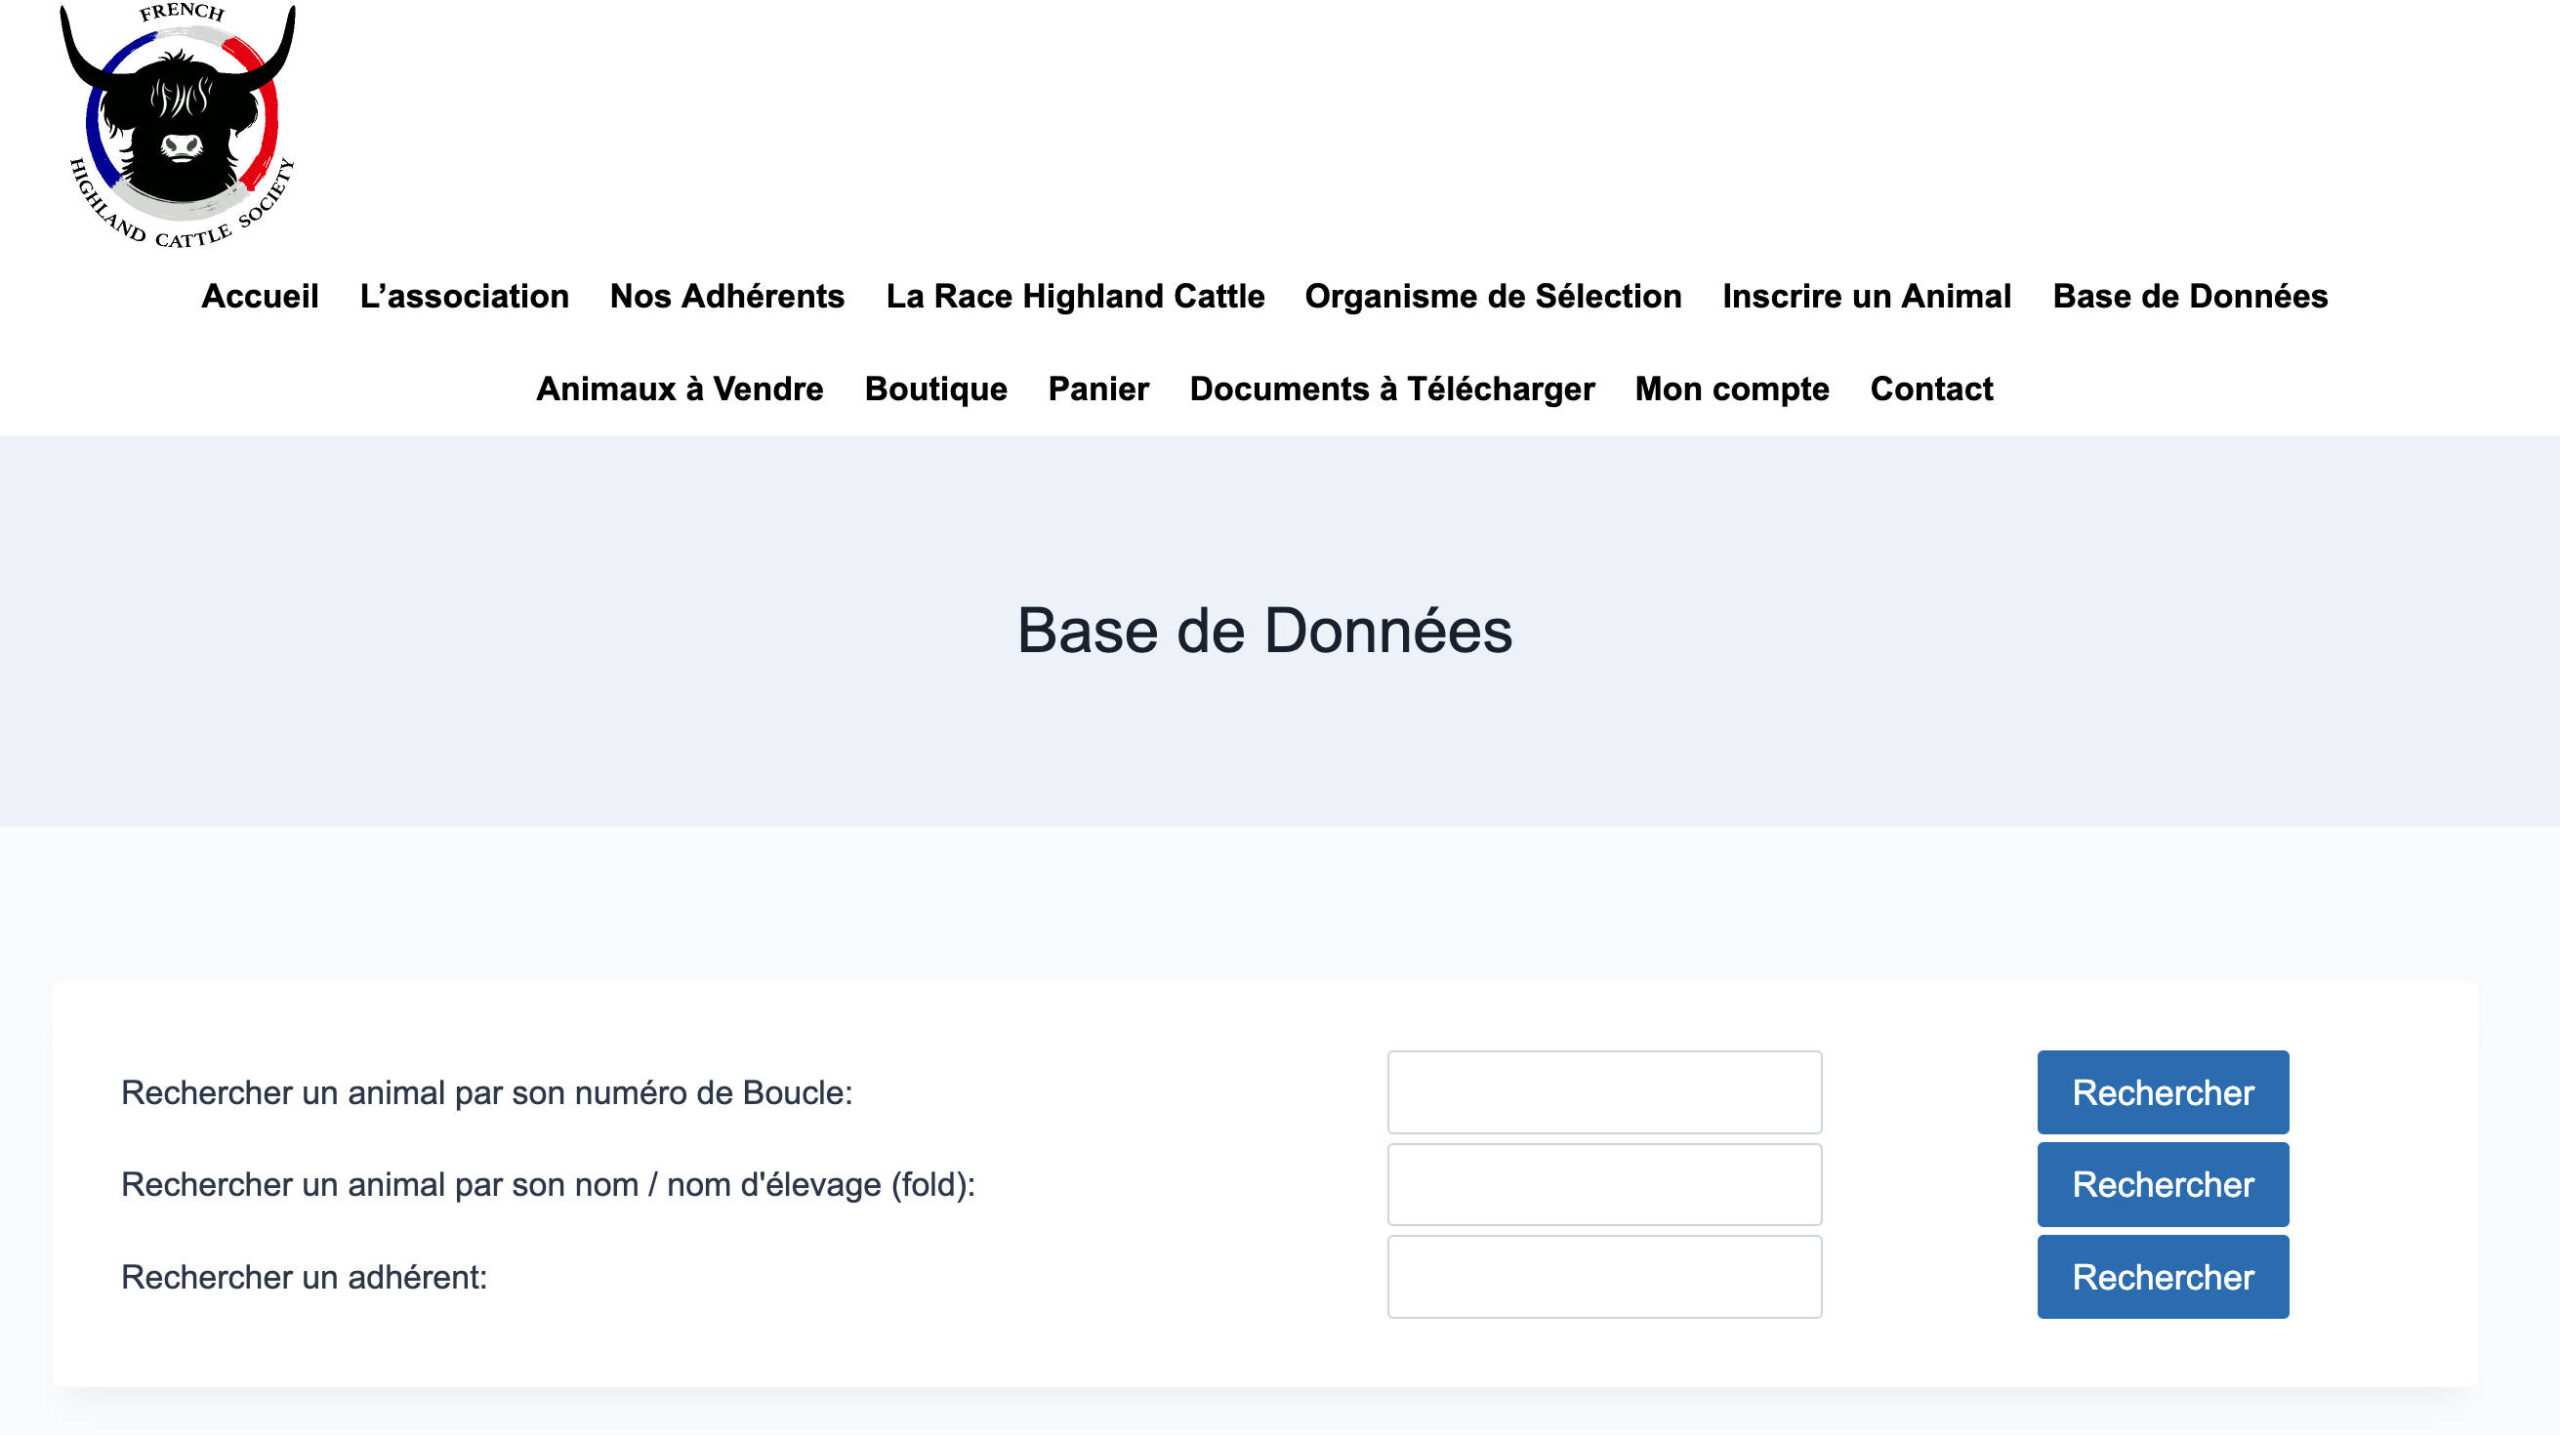Open Documents à Télécharger page
Image resolution: width=2560 pixels, height=1435 pixels.
[1392, 389]
